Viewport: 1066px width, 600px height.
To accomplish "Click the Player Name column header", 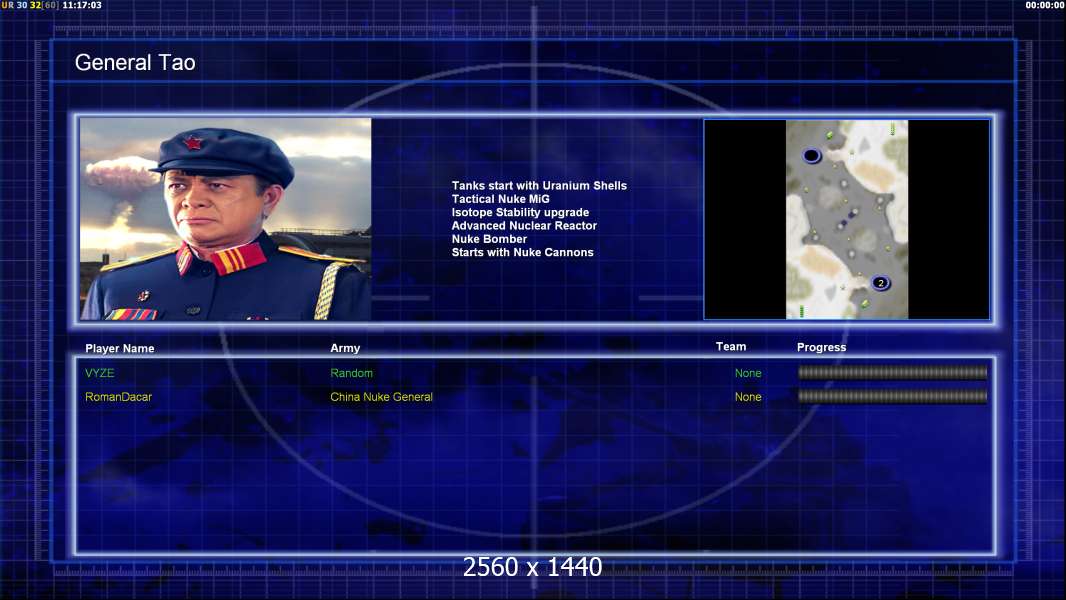I will tap(119, 349).
